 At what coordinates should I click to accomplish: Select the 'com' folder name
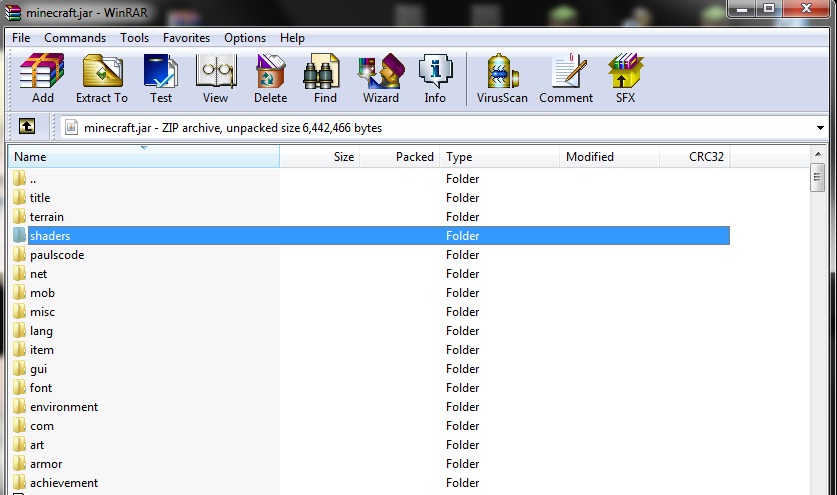click(42, 426)
